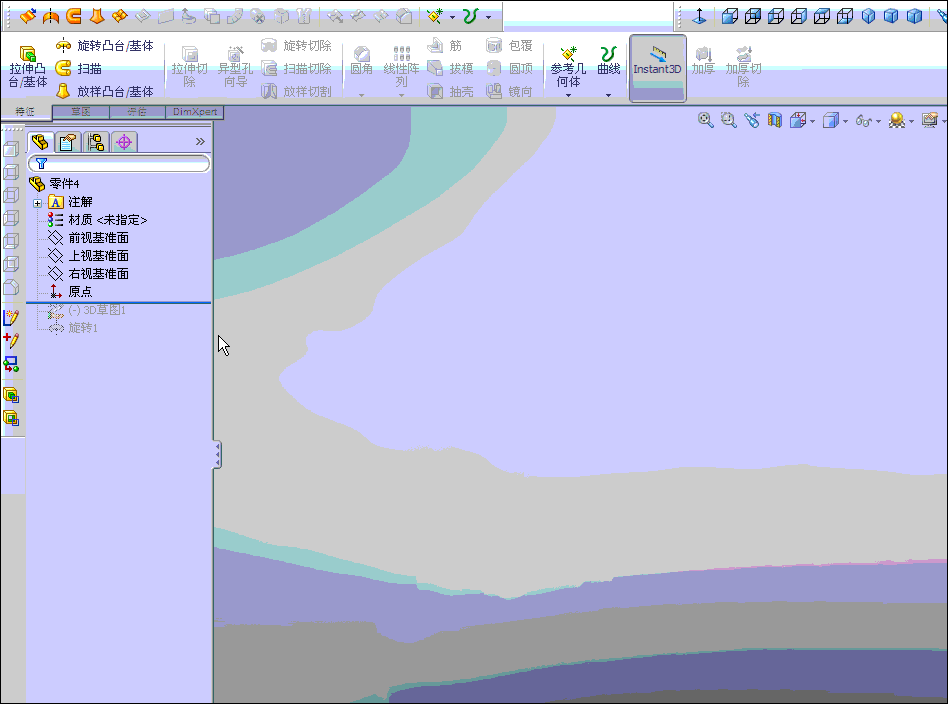The width and height of the screenshot is (948, 704).
Task: Click the Display Style cube icon
Action: tap(831, 120)
